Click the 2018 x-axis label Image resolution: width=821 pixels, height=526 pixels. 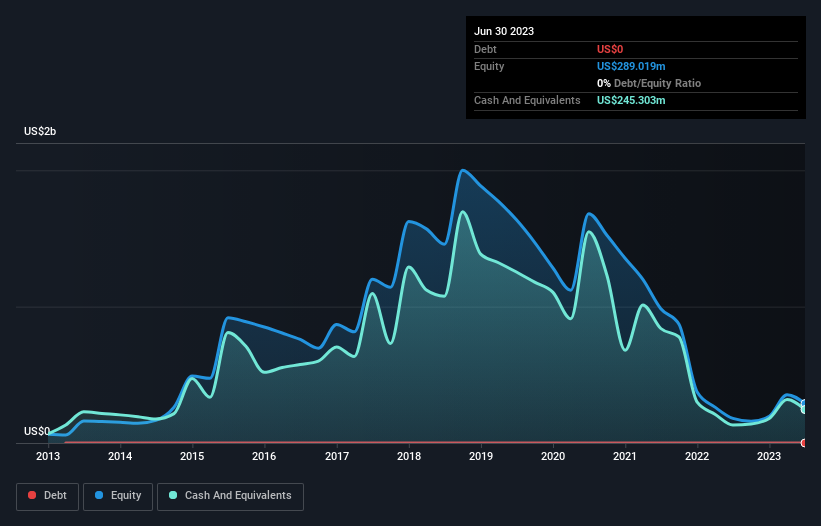[409, 456]
